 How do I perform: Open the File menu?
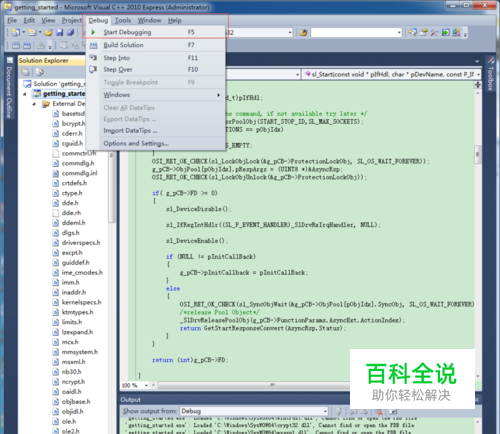tap(12, 20)
